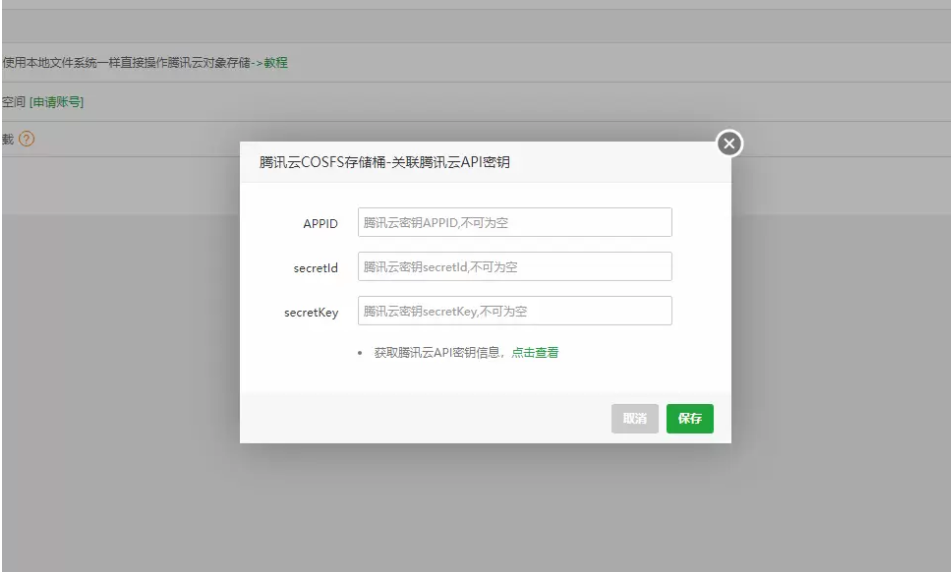Click the APPID input field
Viewport: 951px width, 572px height.
(x=514, y=223)
